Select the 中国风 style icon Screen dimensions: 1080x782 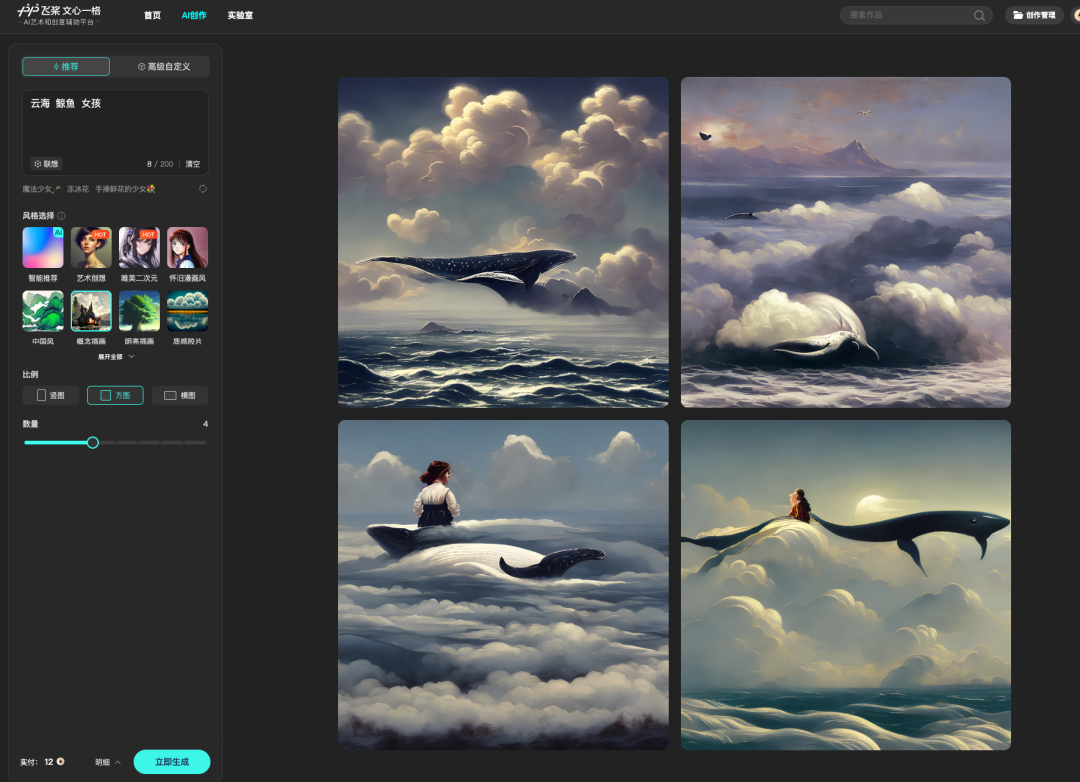pyautogui.click(x=43, y=311)
